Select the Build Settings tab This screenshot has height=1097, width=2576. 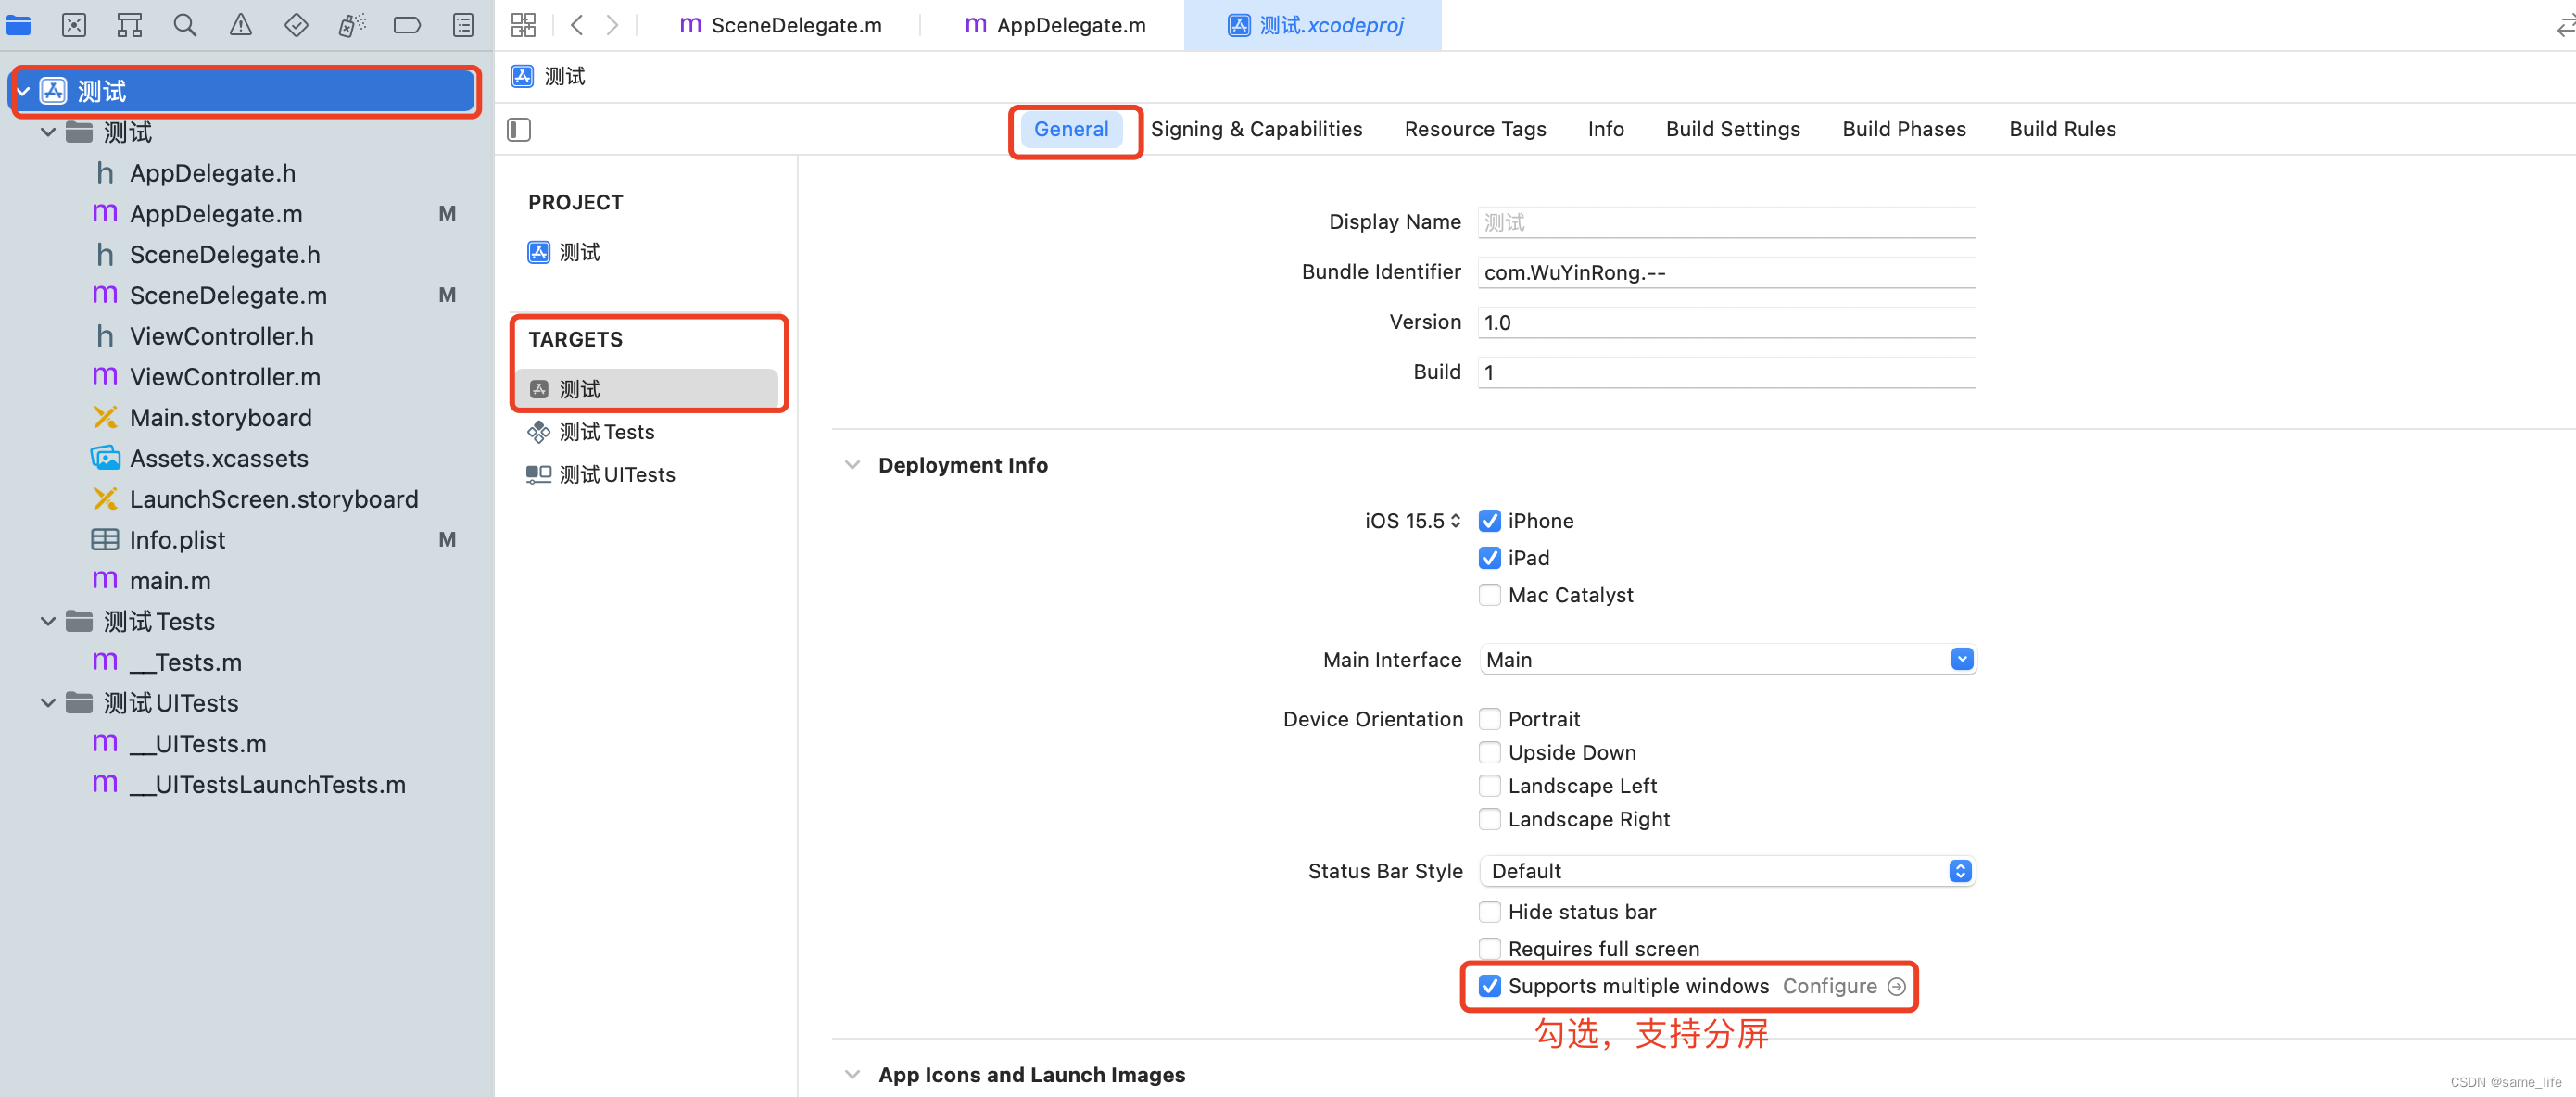(1733, 128)
